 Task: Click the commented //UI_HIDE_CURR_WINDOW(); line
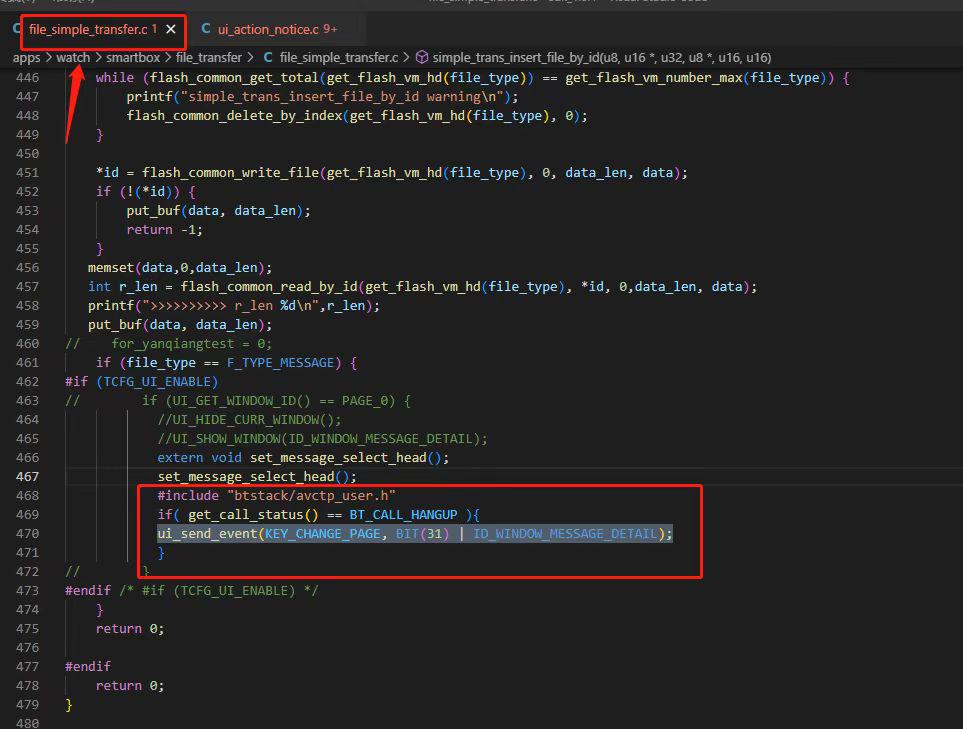click(x=249, y=420)
